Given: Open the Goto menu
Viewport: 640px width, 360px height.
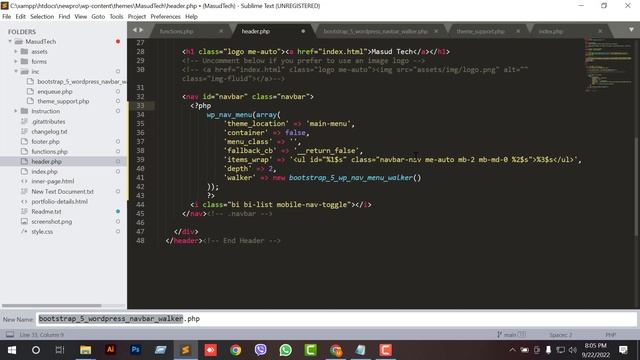Looking at the screenshot, I should 98,17.
